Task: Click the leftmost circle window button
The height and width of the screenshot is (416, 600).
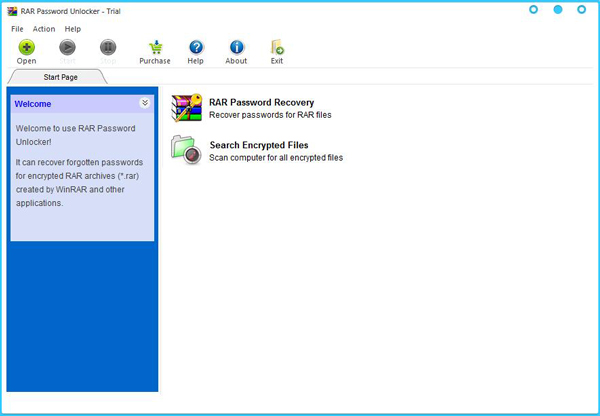Action: click(533, 10)
